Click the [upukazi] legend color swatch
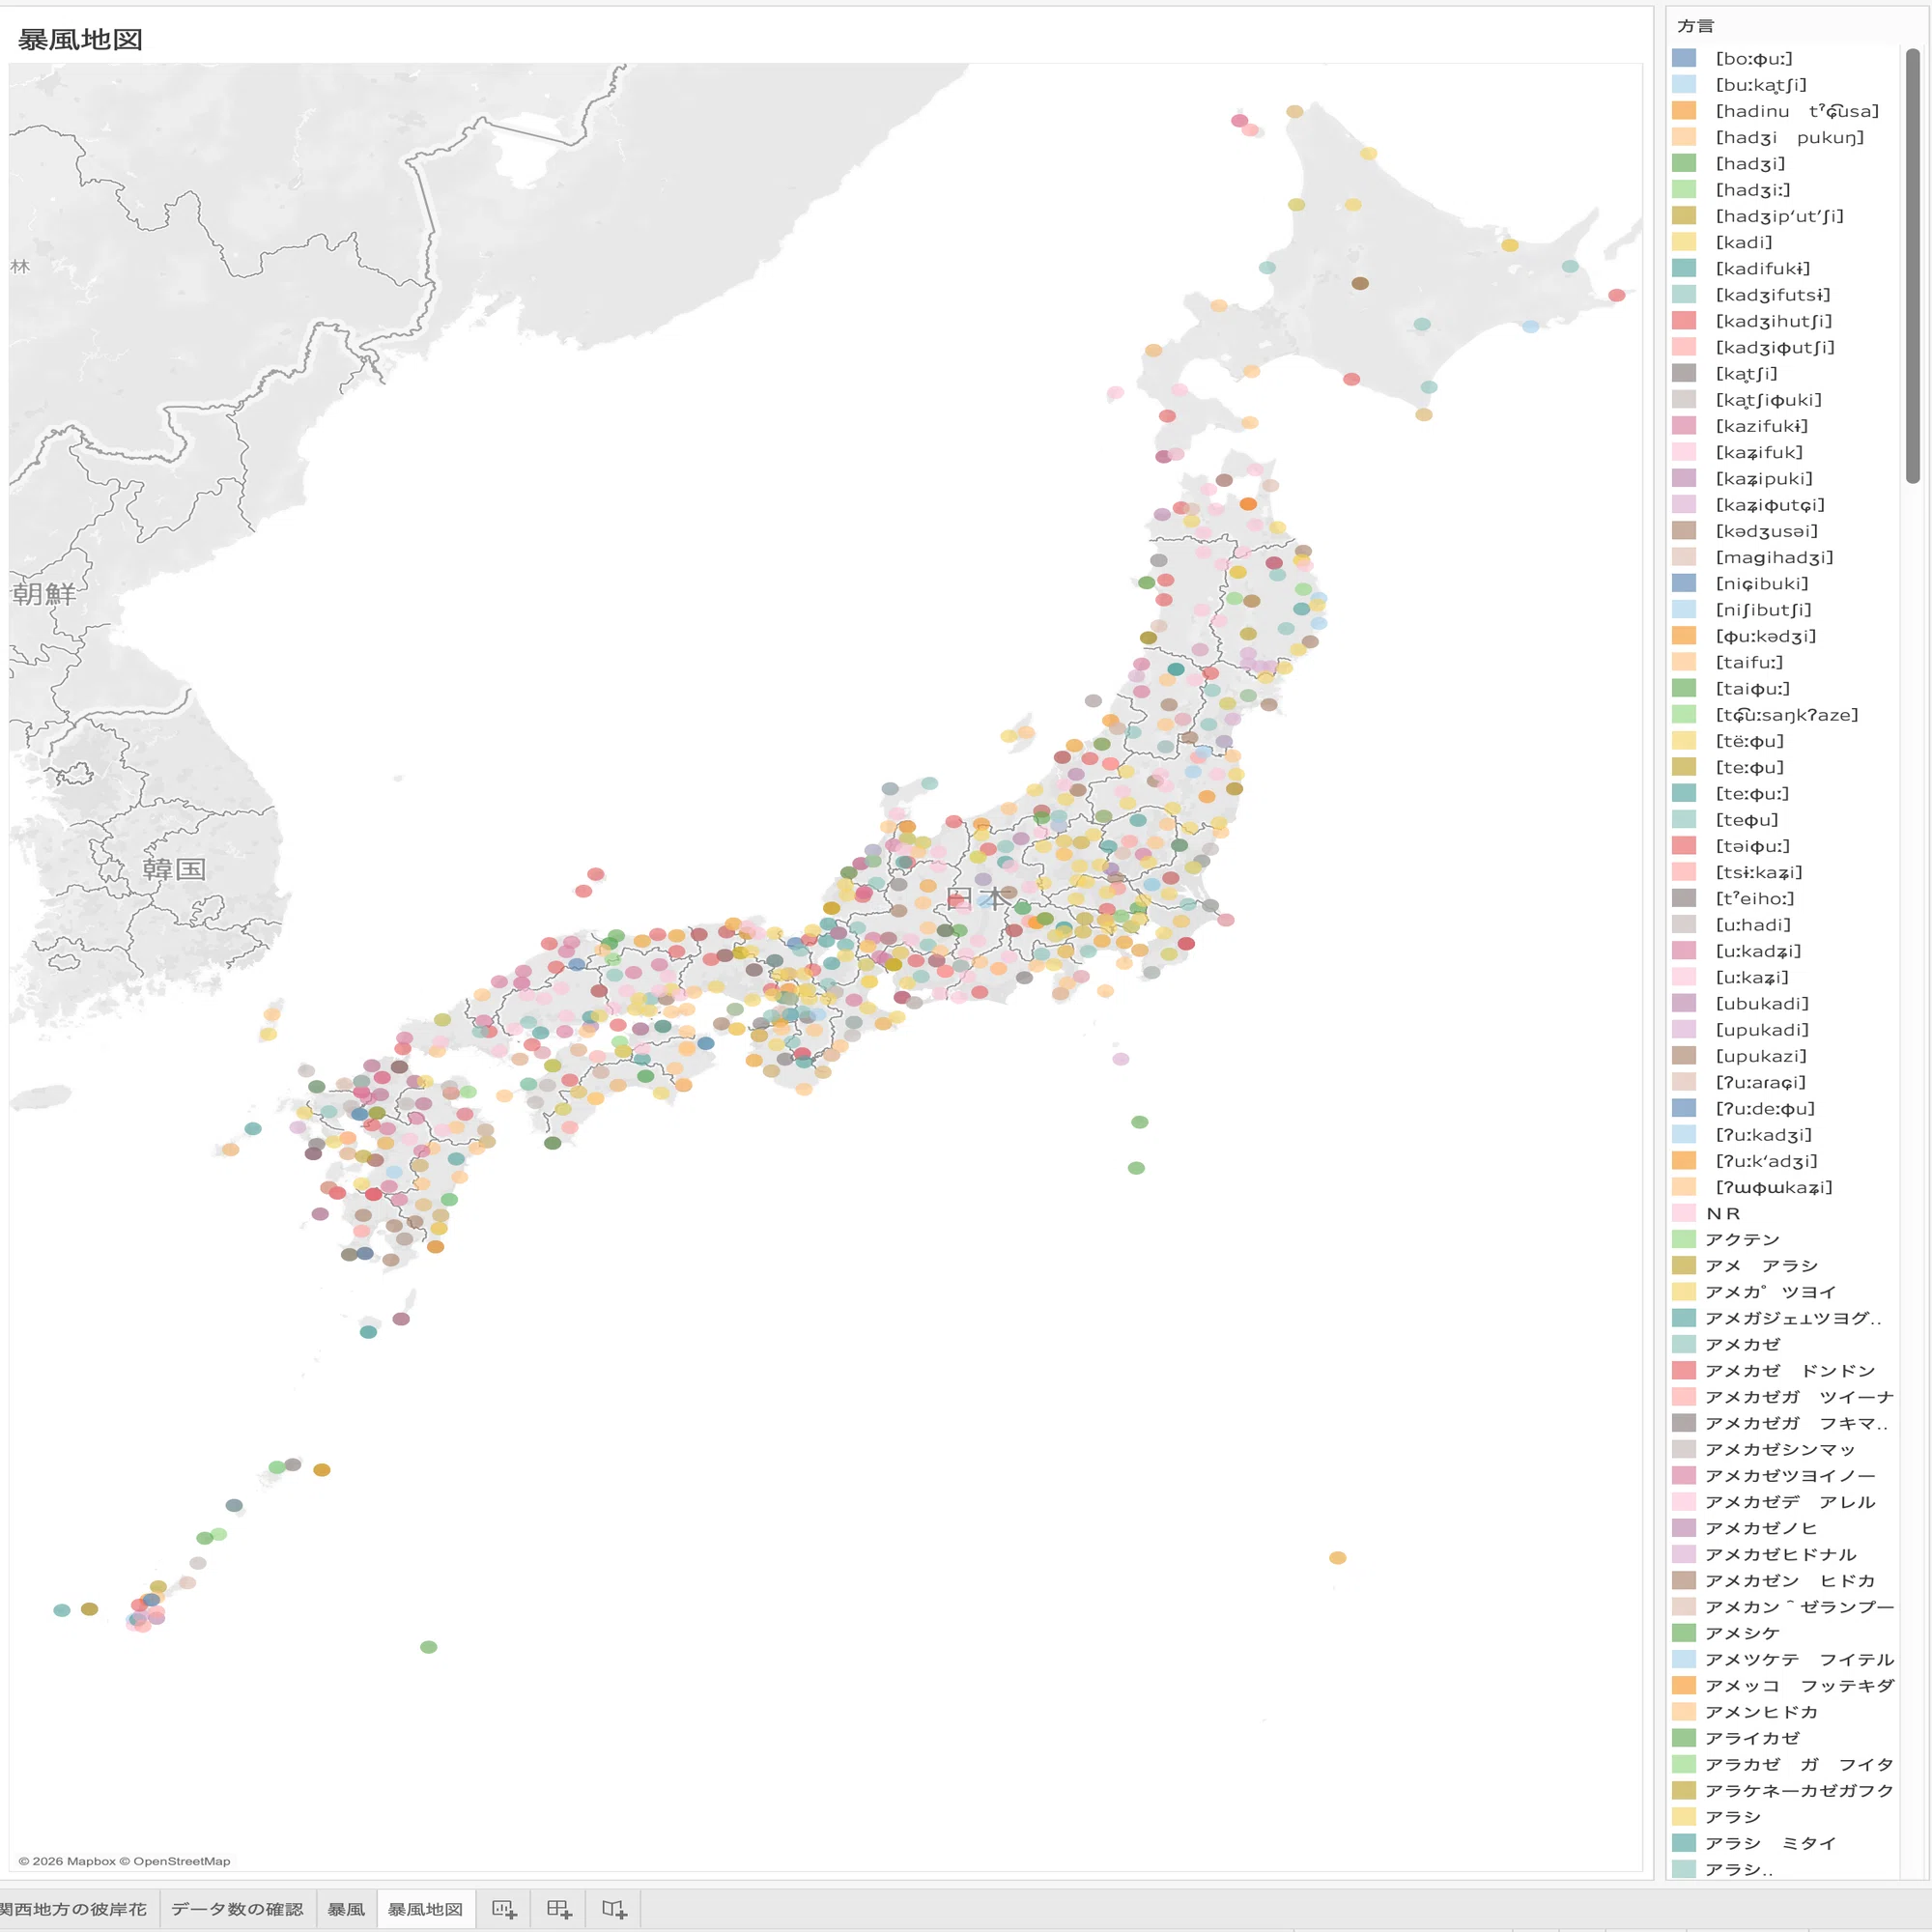Screen dimensions: 1932x1932 click(x=1684, y=1056)
